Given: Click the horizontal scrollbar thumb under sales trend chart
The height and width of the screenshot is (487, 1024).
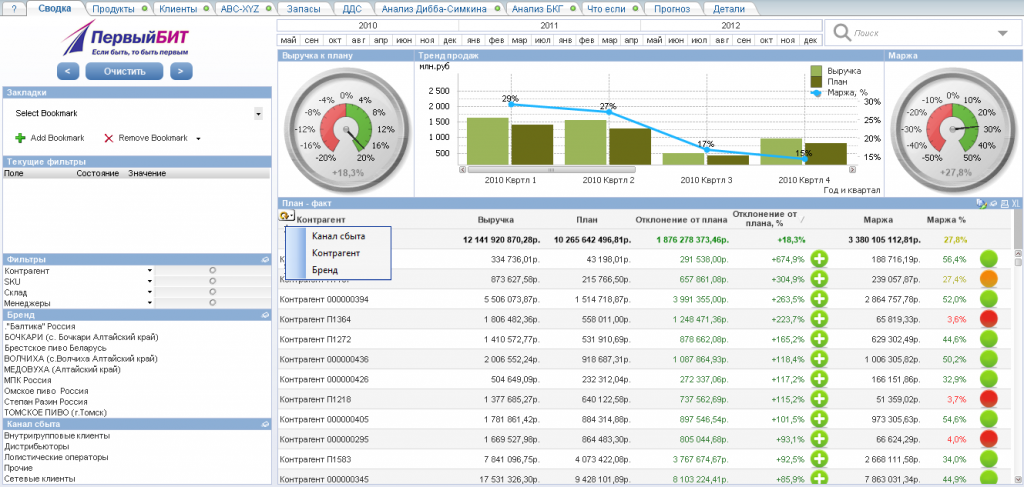Looking at the screenshot, I should (x=553, y=170).
